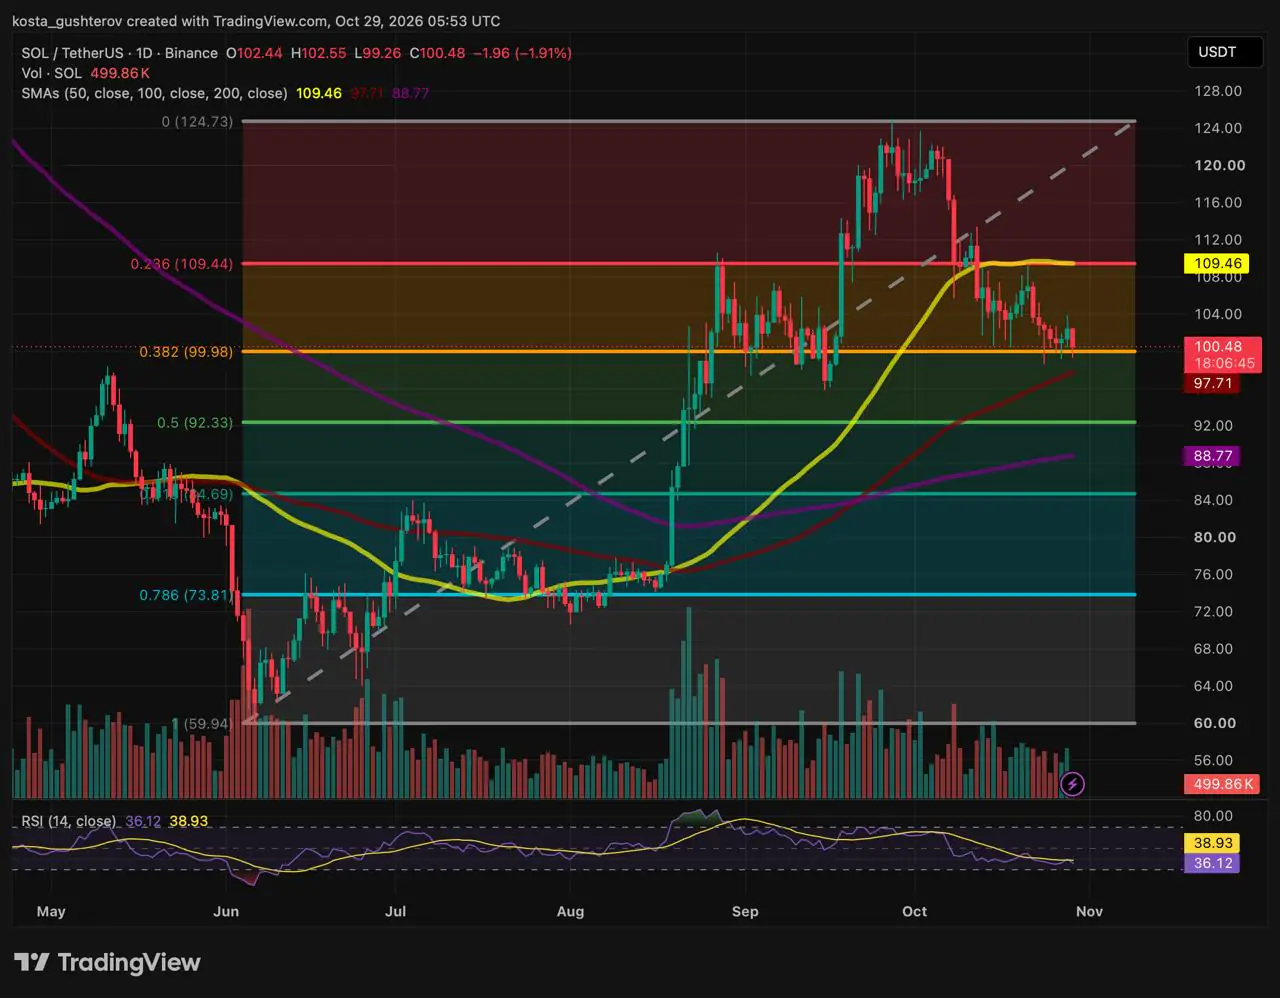Click the purple lightning bolt icon
The image size is (1280, 998).
pyautogui.click(x=1072, y=783)
